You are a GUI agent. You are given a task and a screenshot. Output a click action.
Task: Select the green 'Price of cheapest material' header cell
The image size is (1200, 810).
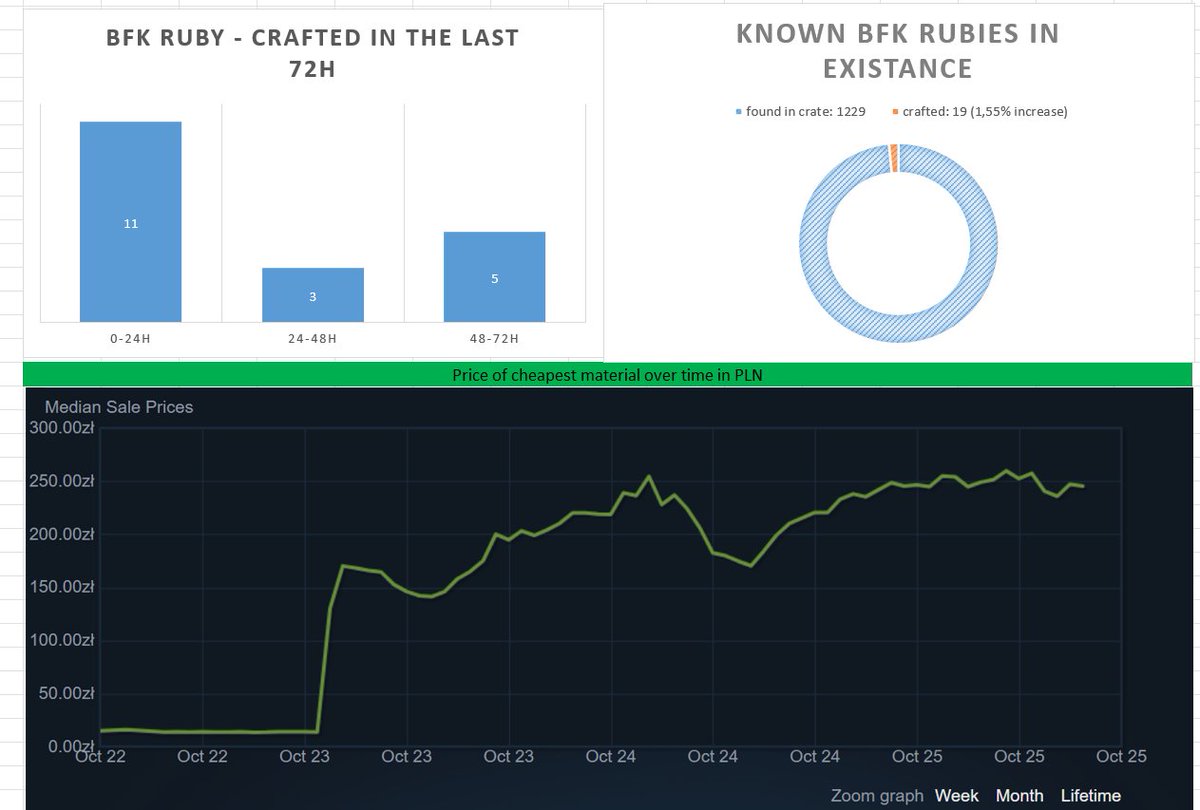tap(608, 374)
